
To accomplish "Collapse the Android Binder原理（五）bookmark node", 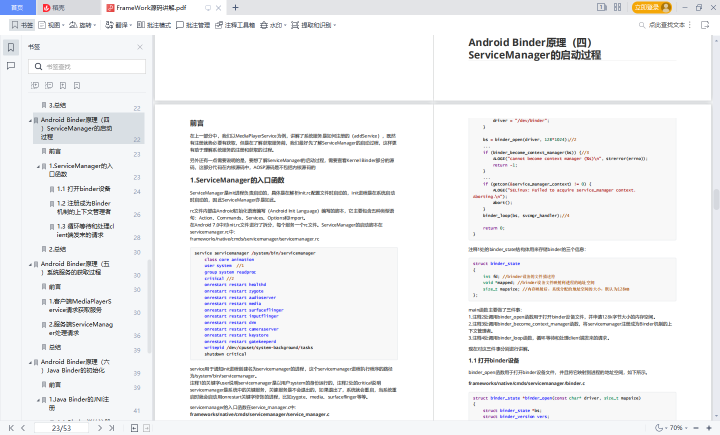I will tap(30, 265).
